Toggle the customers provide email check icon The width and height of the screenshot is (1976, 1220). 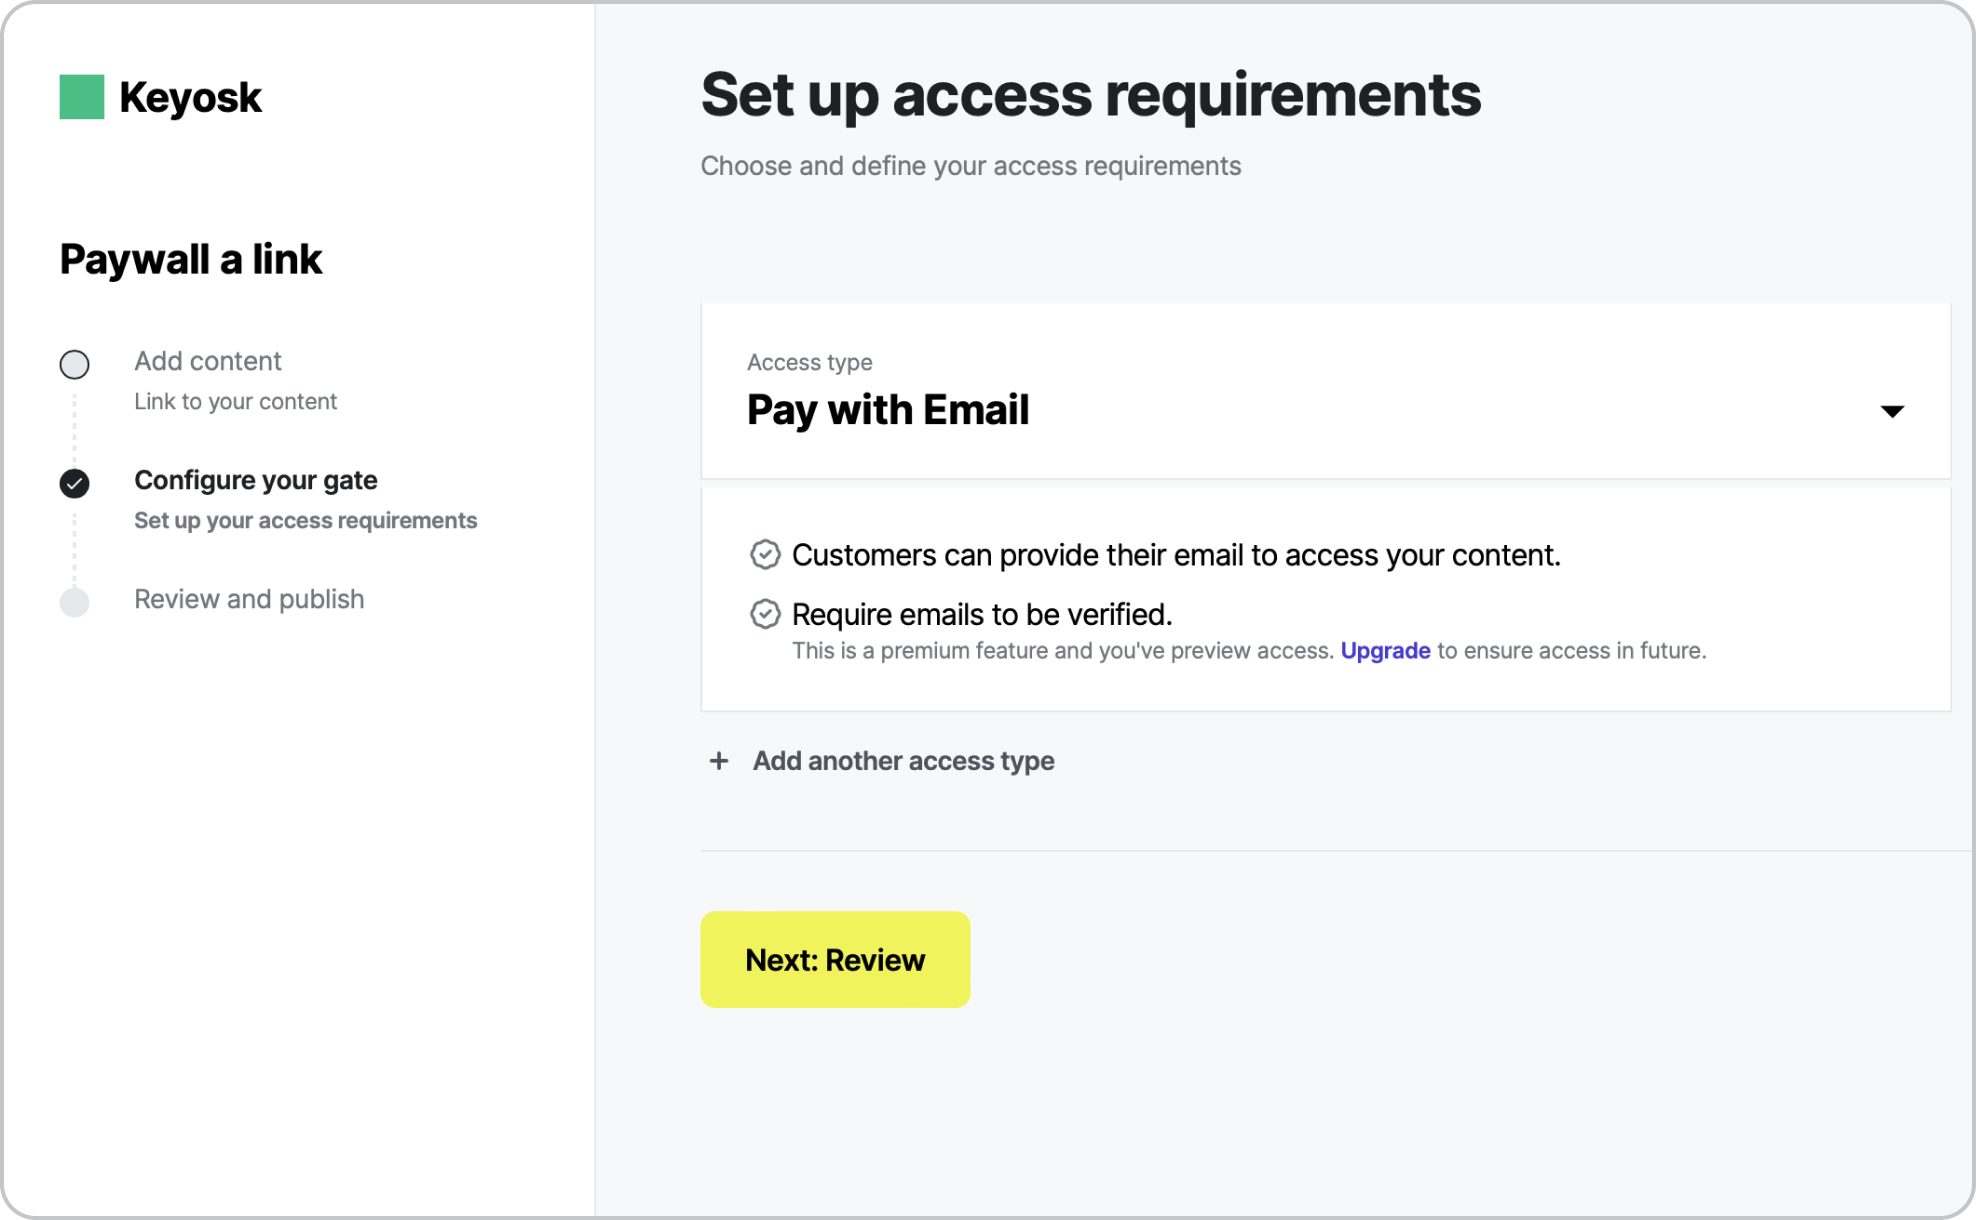point(765,554)
